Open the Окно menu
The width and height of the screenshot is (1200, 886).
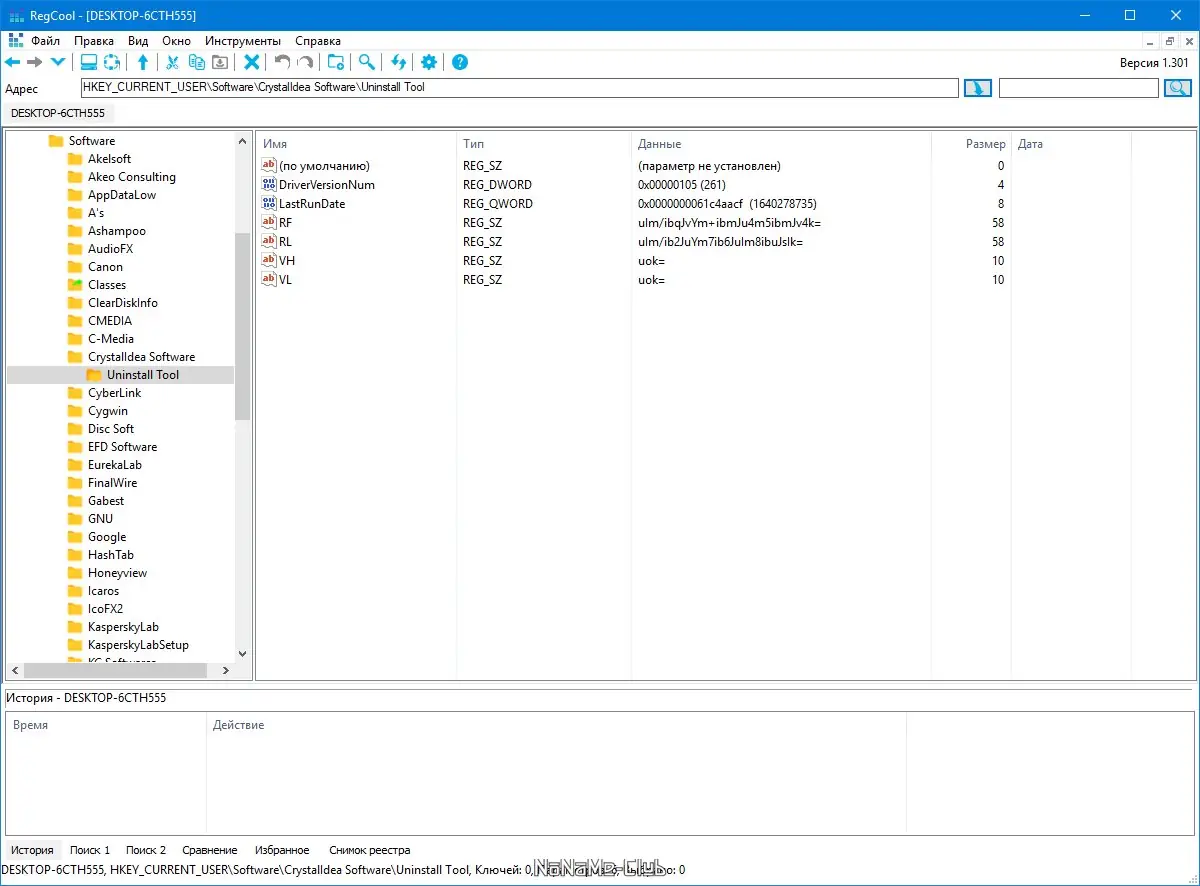177,41
